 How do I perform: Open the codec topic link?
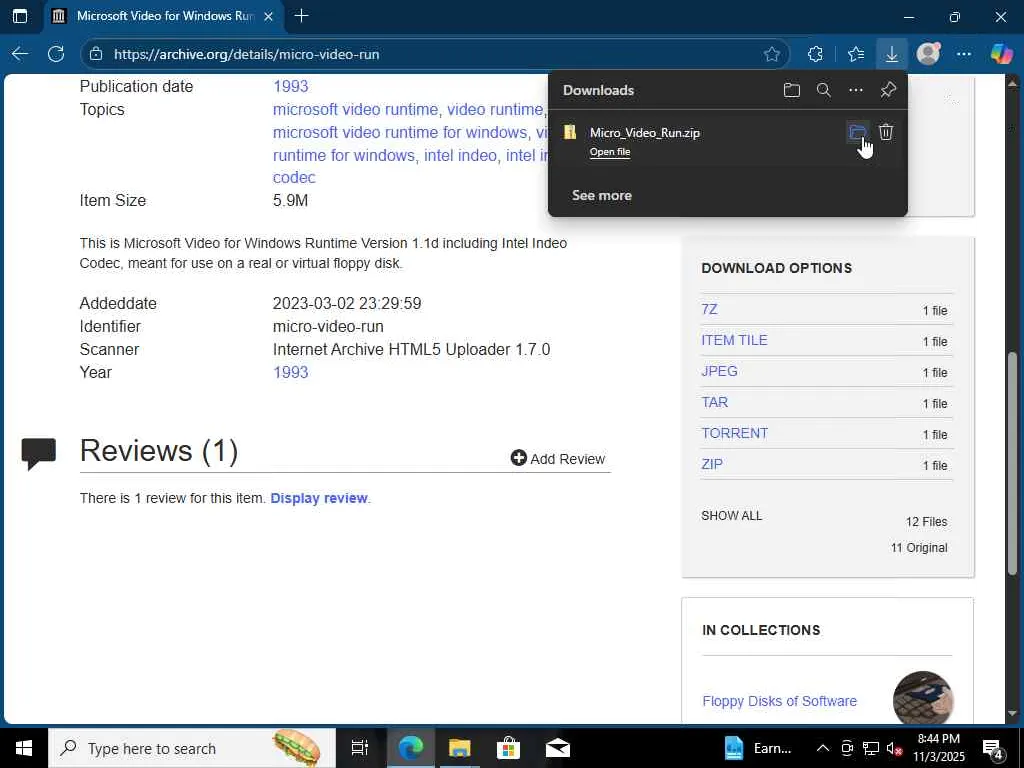(294, 177)
